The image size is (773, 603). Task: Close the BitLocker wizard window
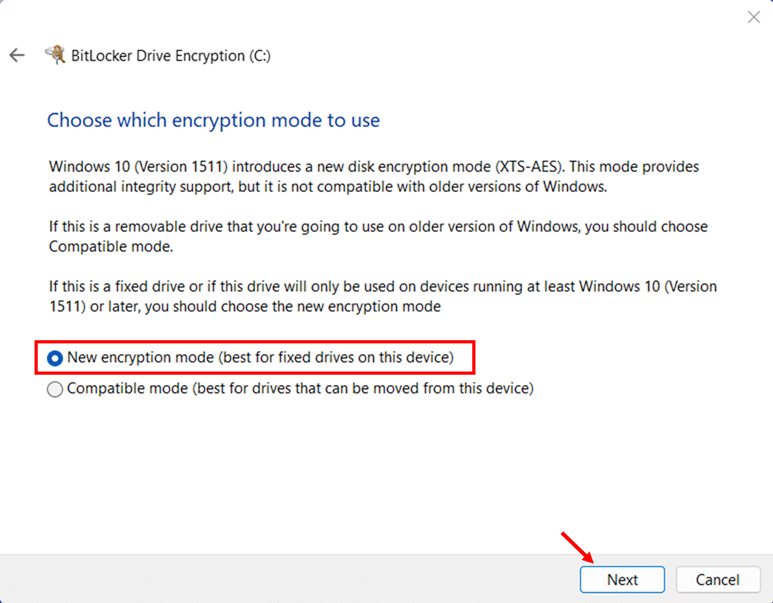[752, 17]
